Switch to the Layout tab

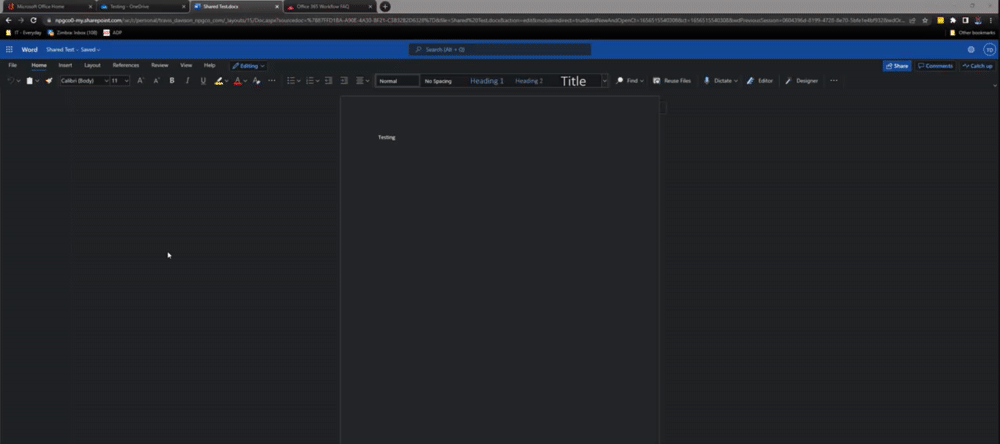[x=92, y=65]
